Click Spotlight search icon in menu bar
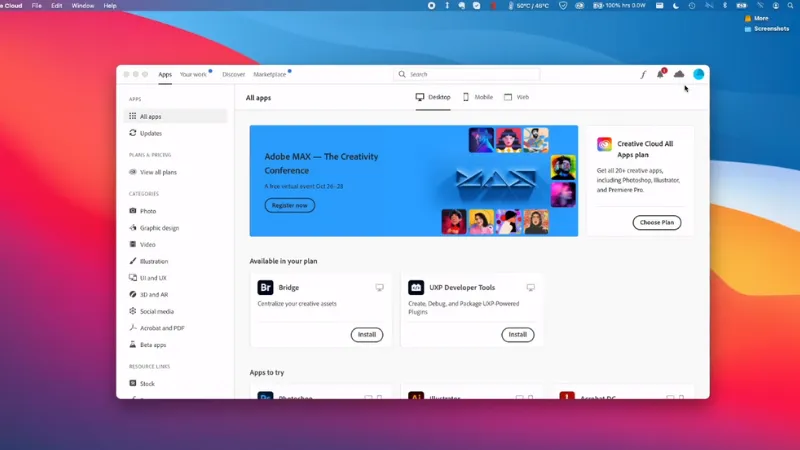 790,6
